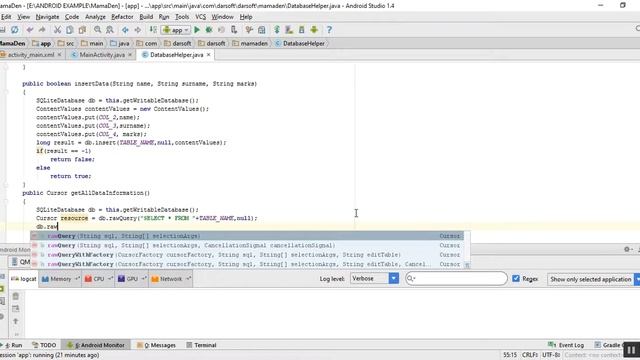Start Debug with bug icon
Image resolution: width=640 pixels, height=360 pixels.
209,30
